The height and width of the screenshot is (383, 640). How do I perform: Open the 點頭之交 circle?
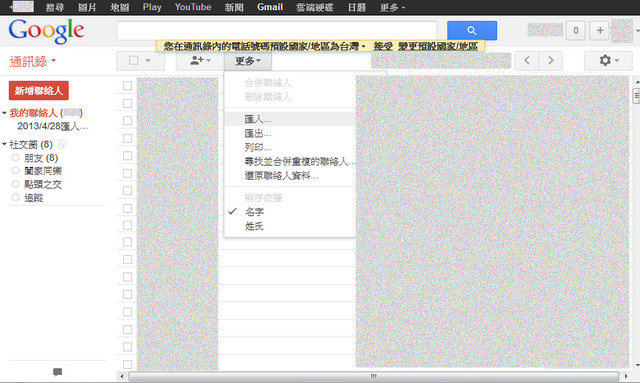coord(43,185)
